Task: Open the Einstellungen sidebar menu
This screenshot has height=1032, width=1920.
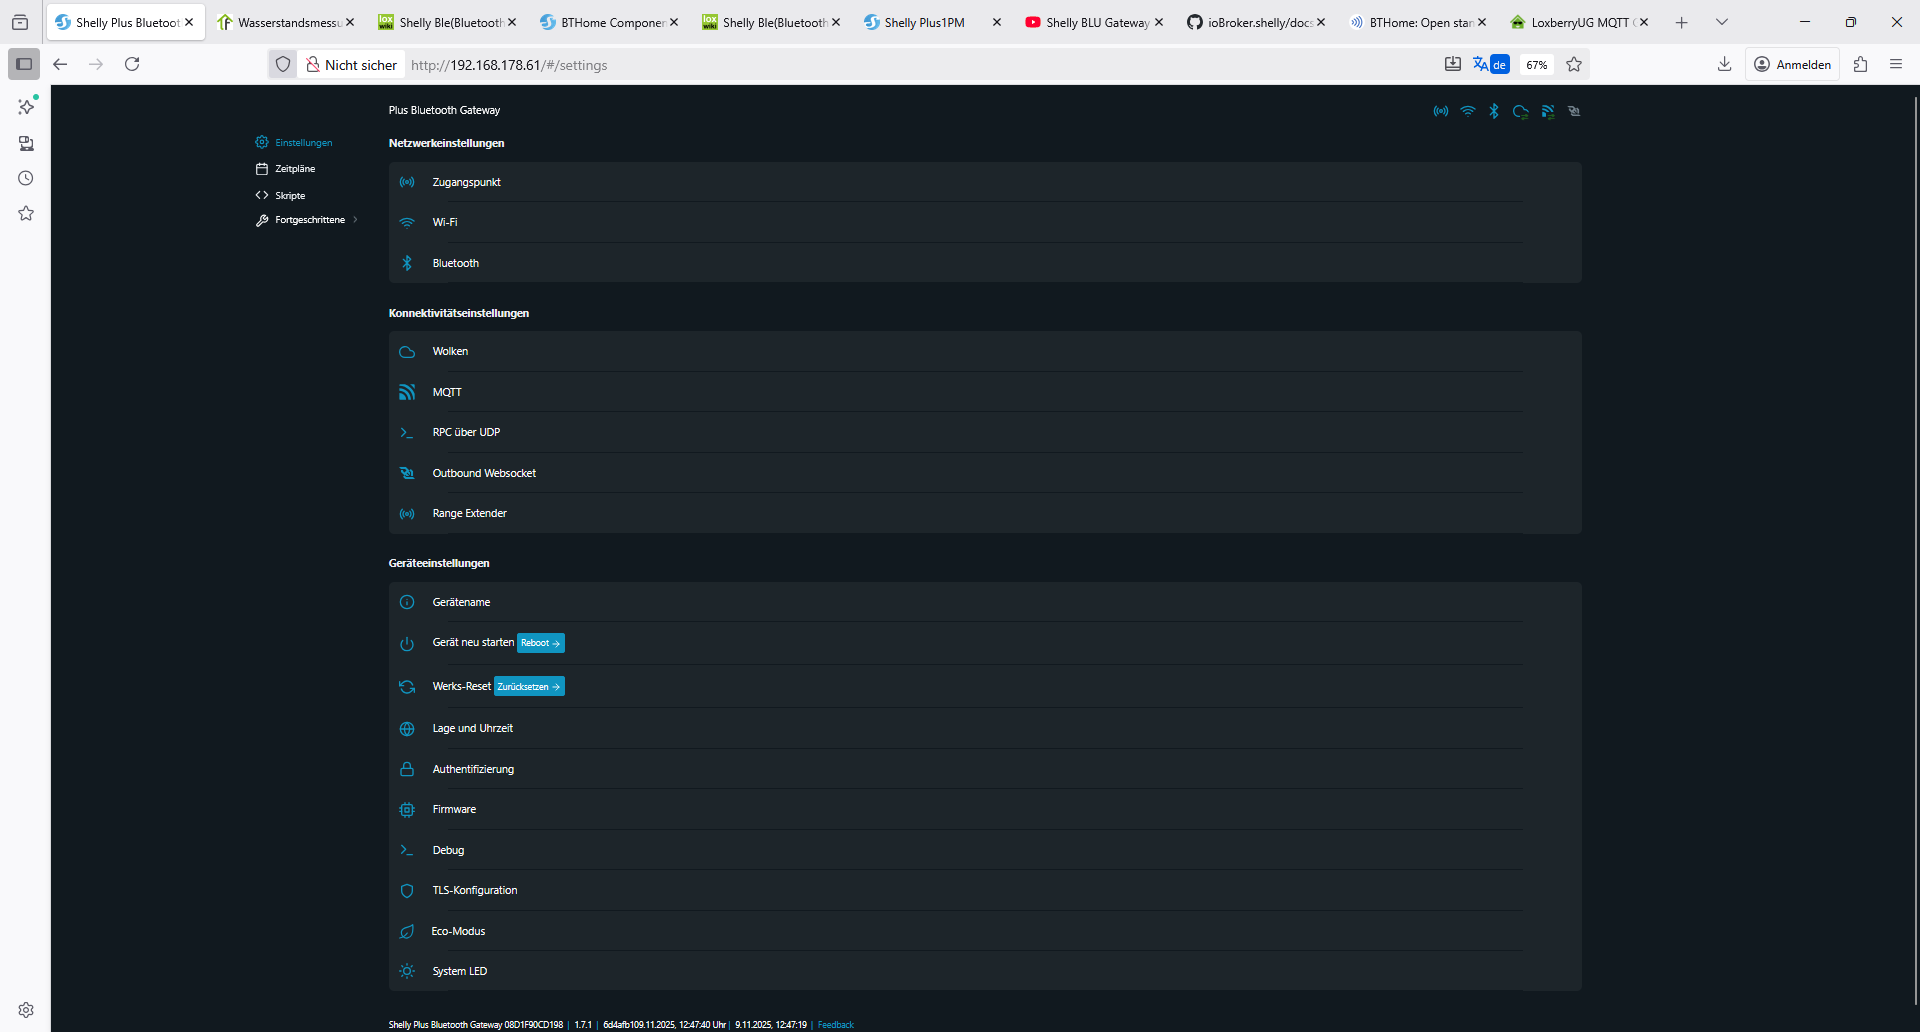Action: [x=294, y=143]
